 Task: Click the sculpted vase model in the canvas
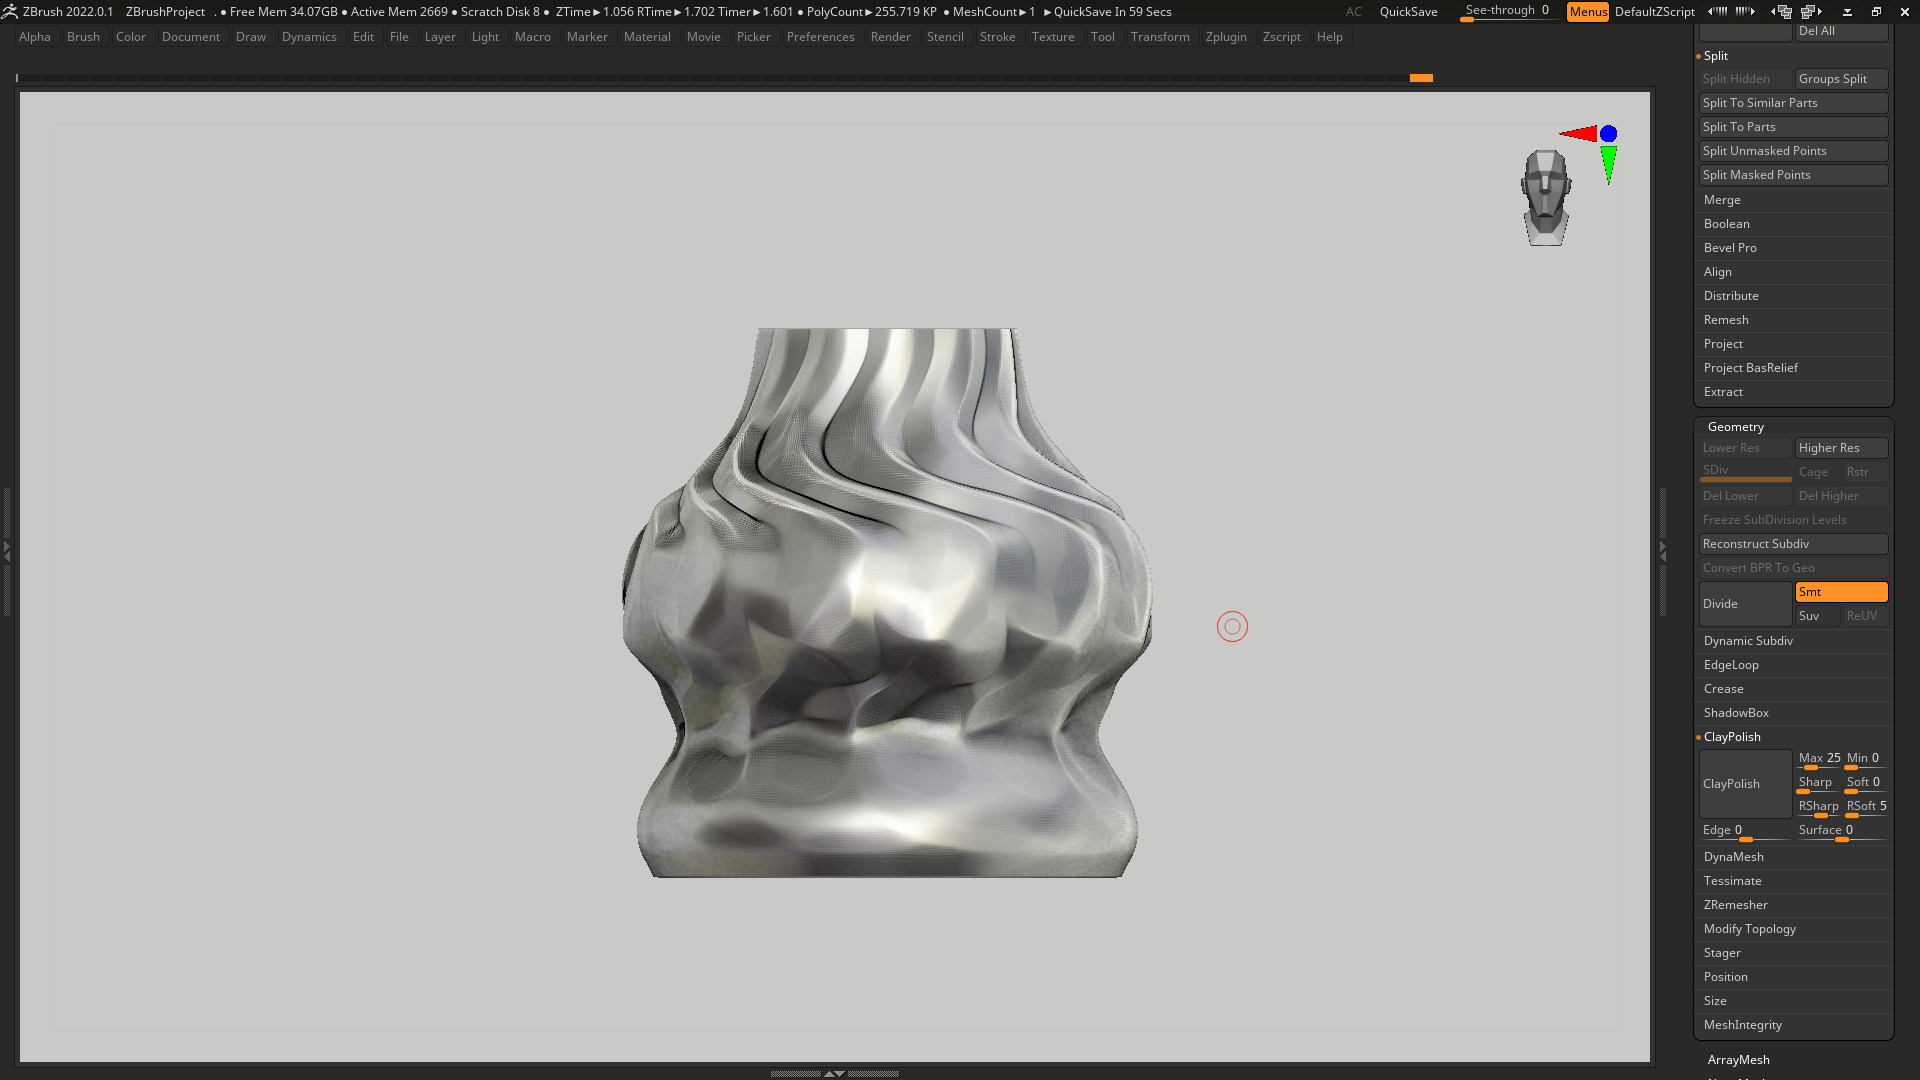coord(886,603)
